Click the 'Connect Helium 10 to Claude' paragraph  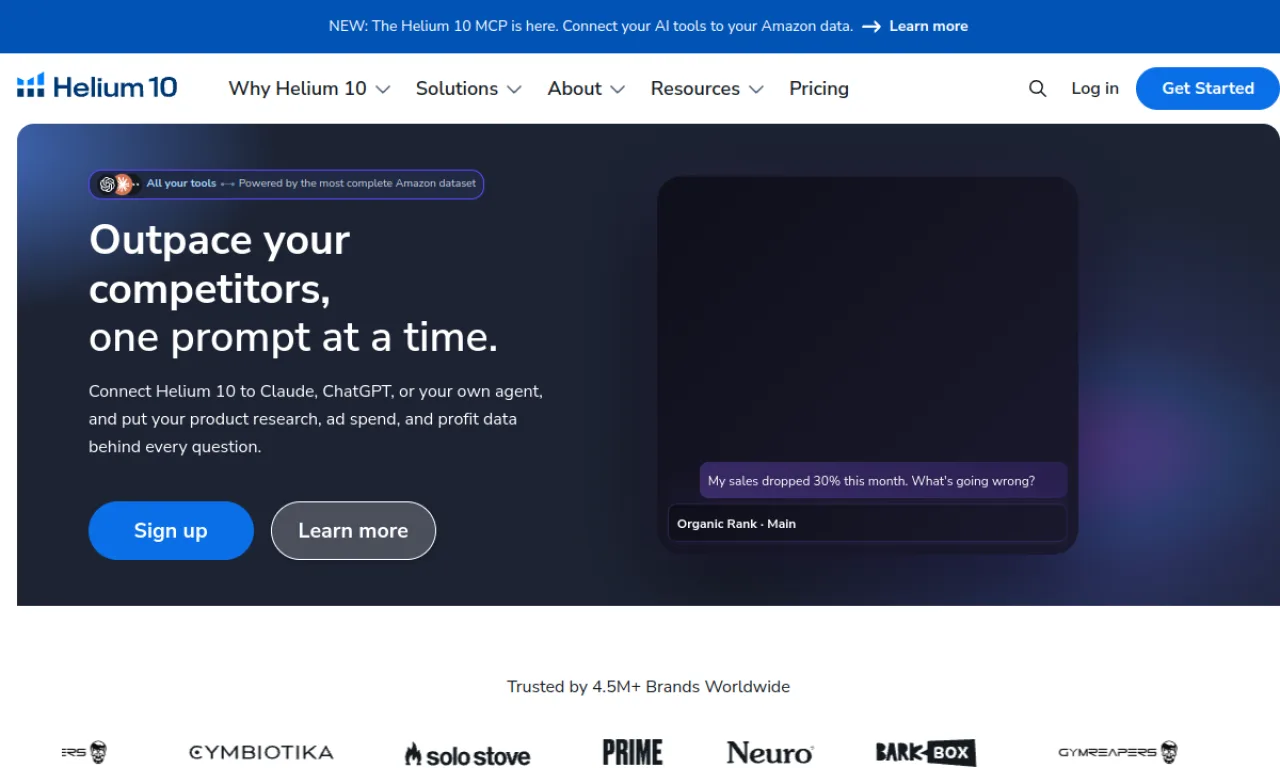click(x=316, y=419)
